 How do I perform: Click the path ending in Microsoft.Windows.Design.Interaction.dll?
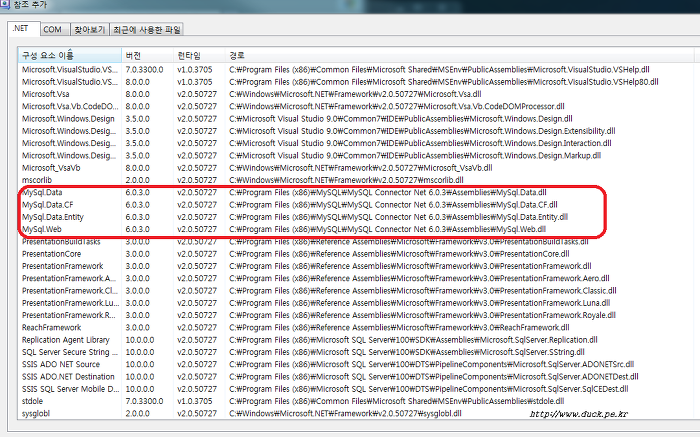421,143
